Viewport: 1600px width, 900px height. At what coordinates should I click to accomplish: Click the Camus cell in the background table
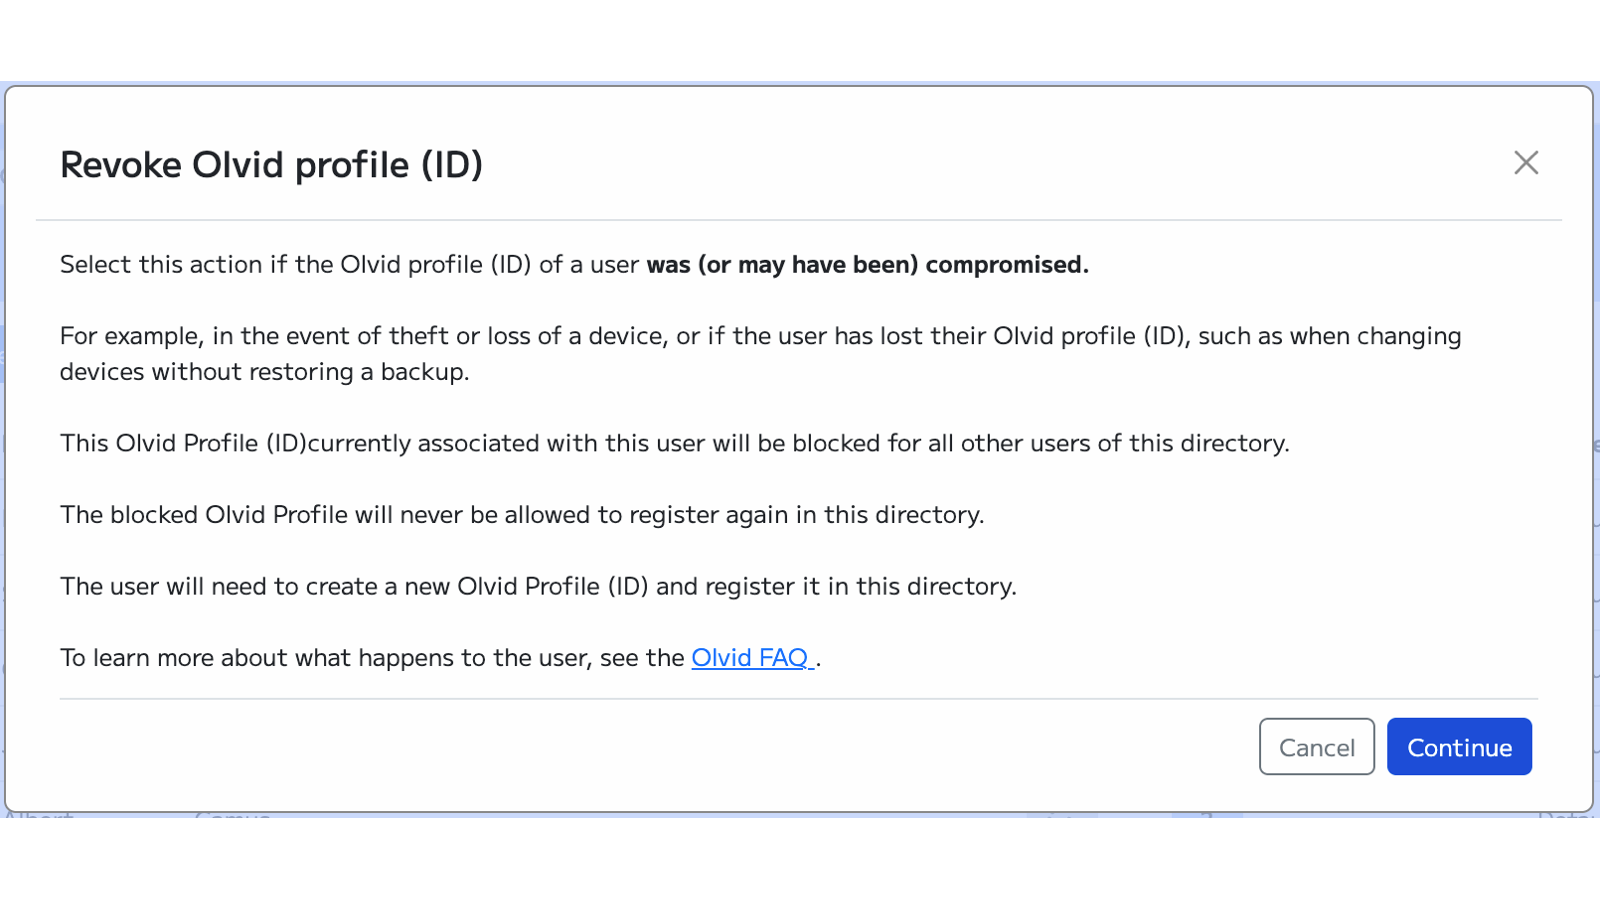click(x=230, y=817)
